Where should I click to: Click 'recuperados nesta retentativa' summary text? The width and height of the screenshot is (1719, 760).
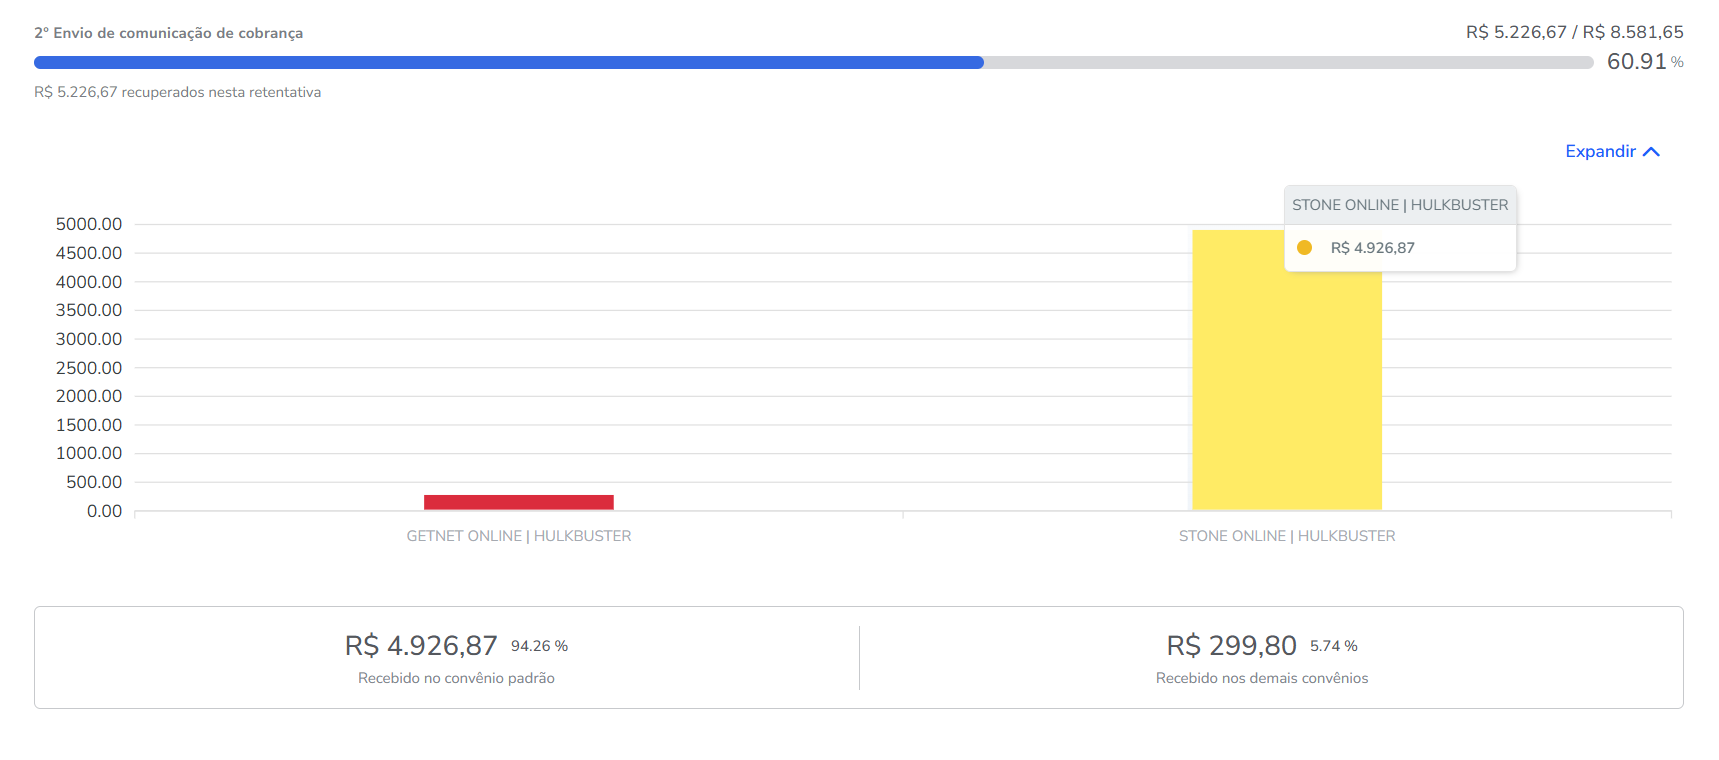pyautogui.click(x=221, y=92)
